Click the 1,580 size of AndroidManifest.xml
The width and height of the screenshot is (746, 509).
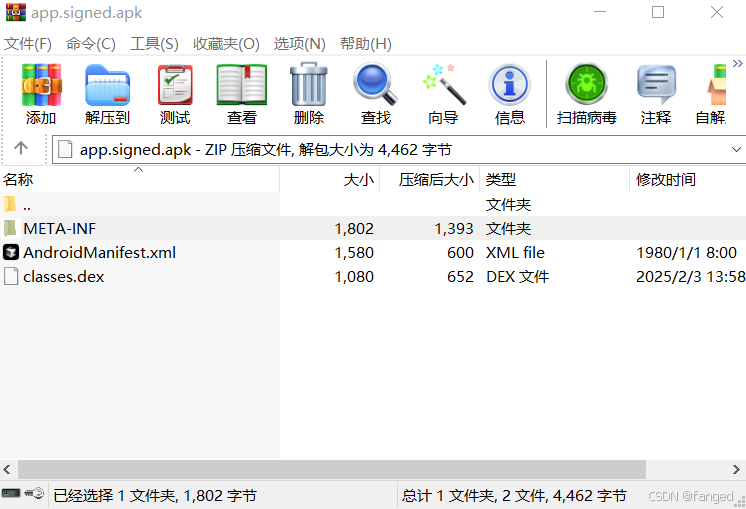pyautogui.click(x=354, y=253)
